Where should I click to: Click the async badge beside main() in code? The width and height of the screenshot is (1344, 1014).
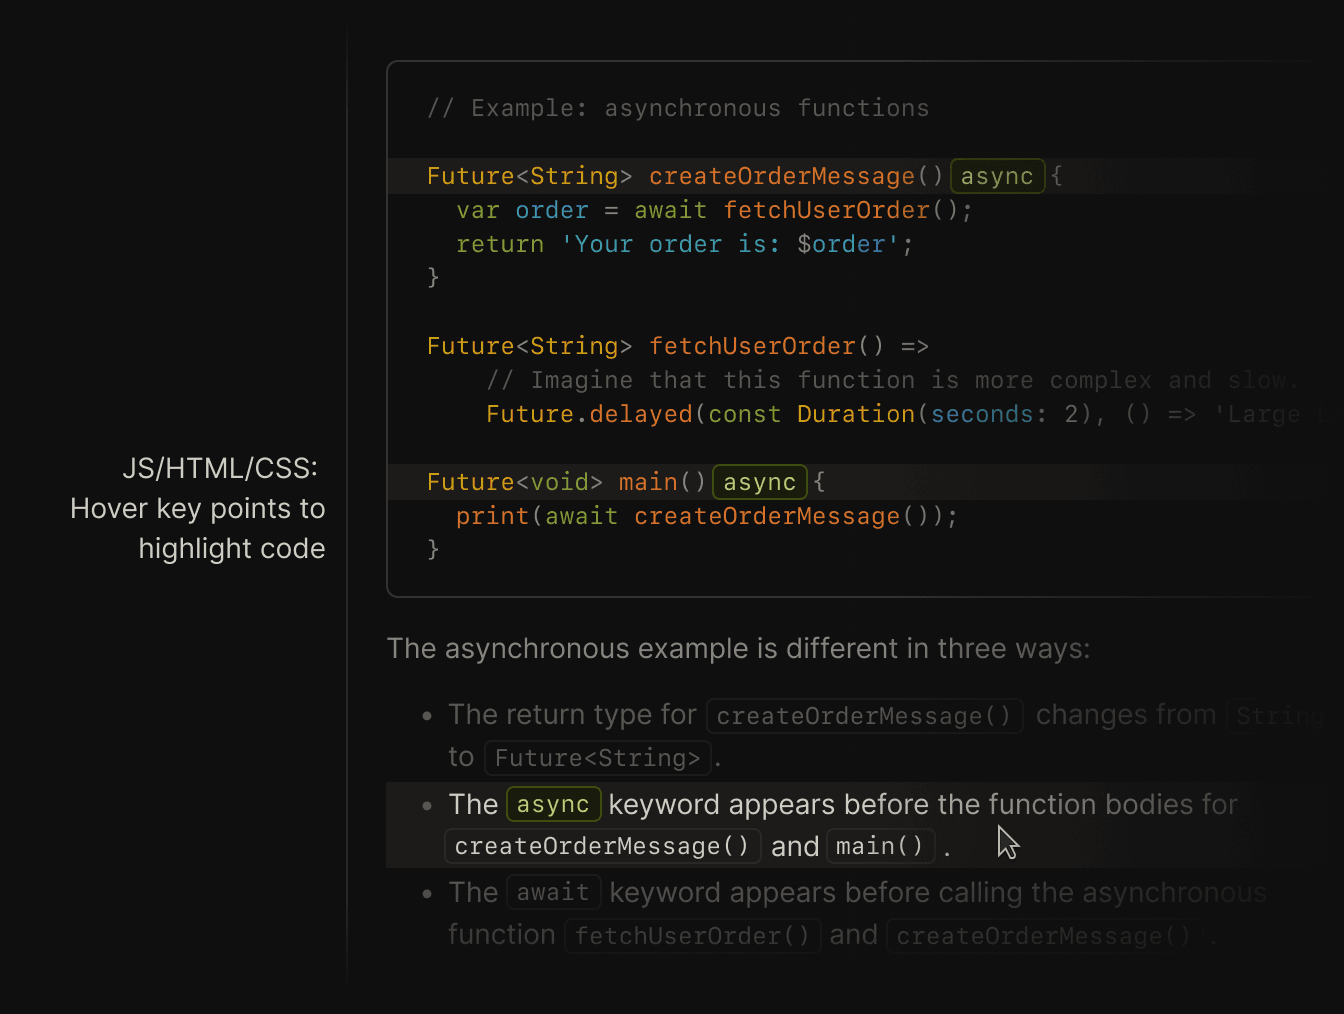click(759, 481)
